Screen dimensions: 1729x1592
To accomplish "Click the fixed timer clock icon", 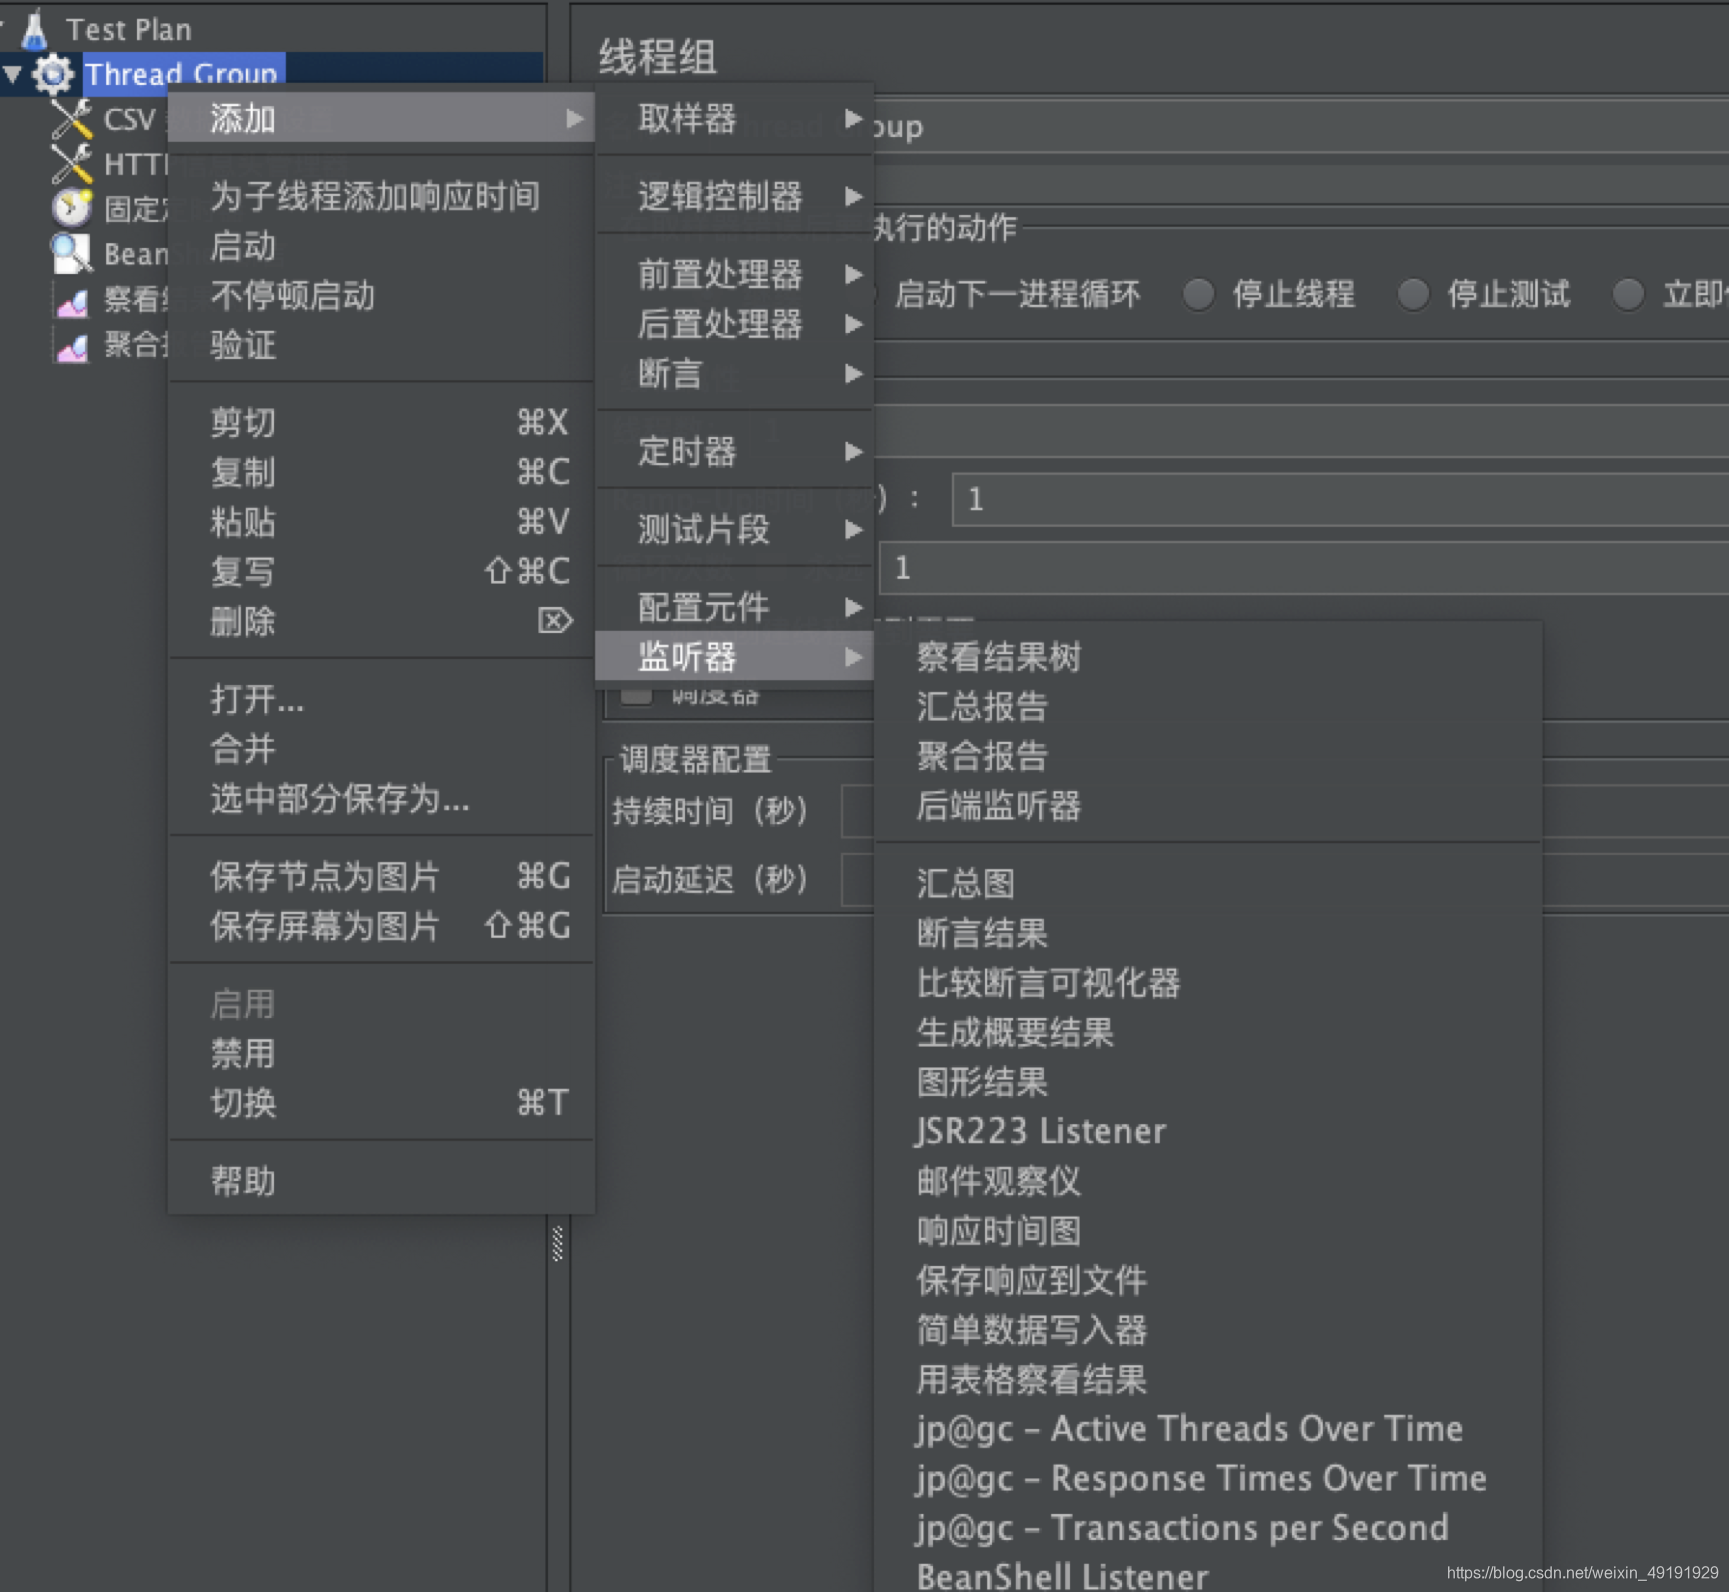I will 72,208.
